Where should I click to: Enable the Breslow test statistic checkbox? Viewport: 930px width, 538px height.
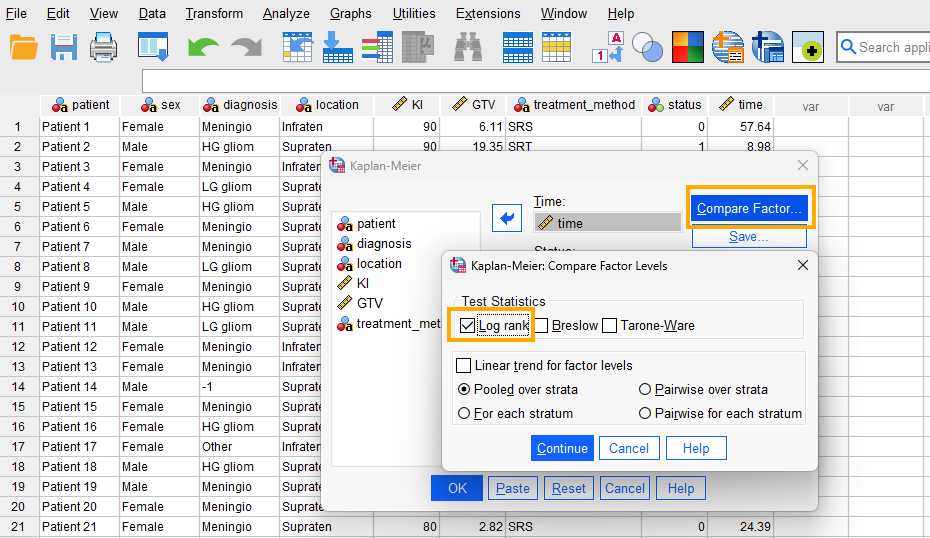point(541,325)
